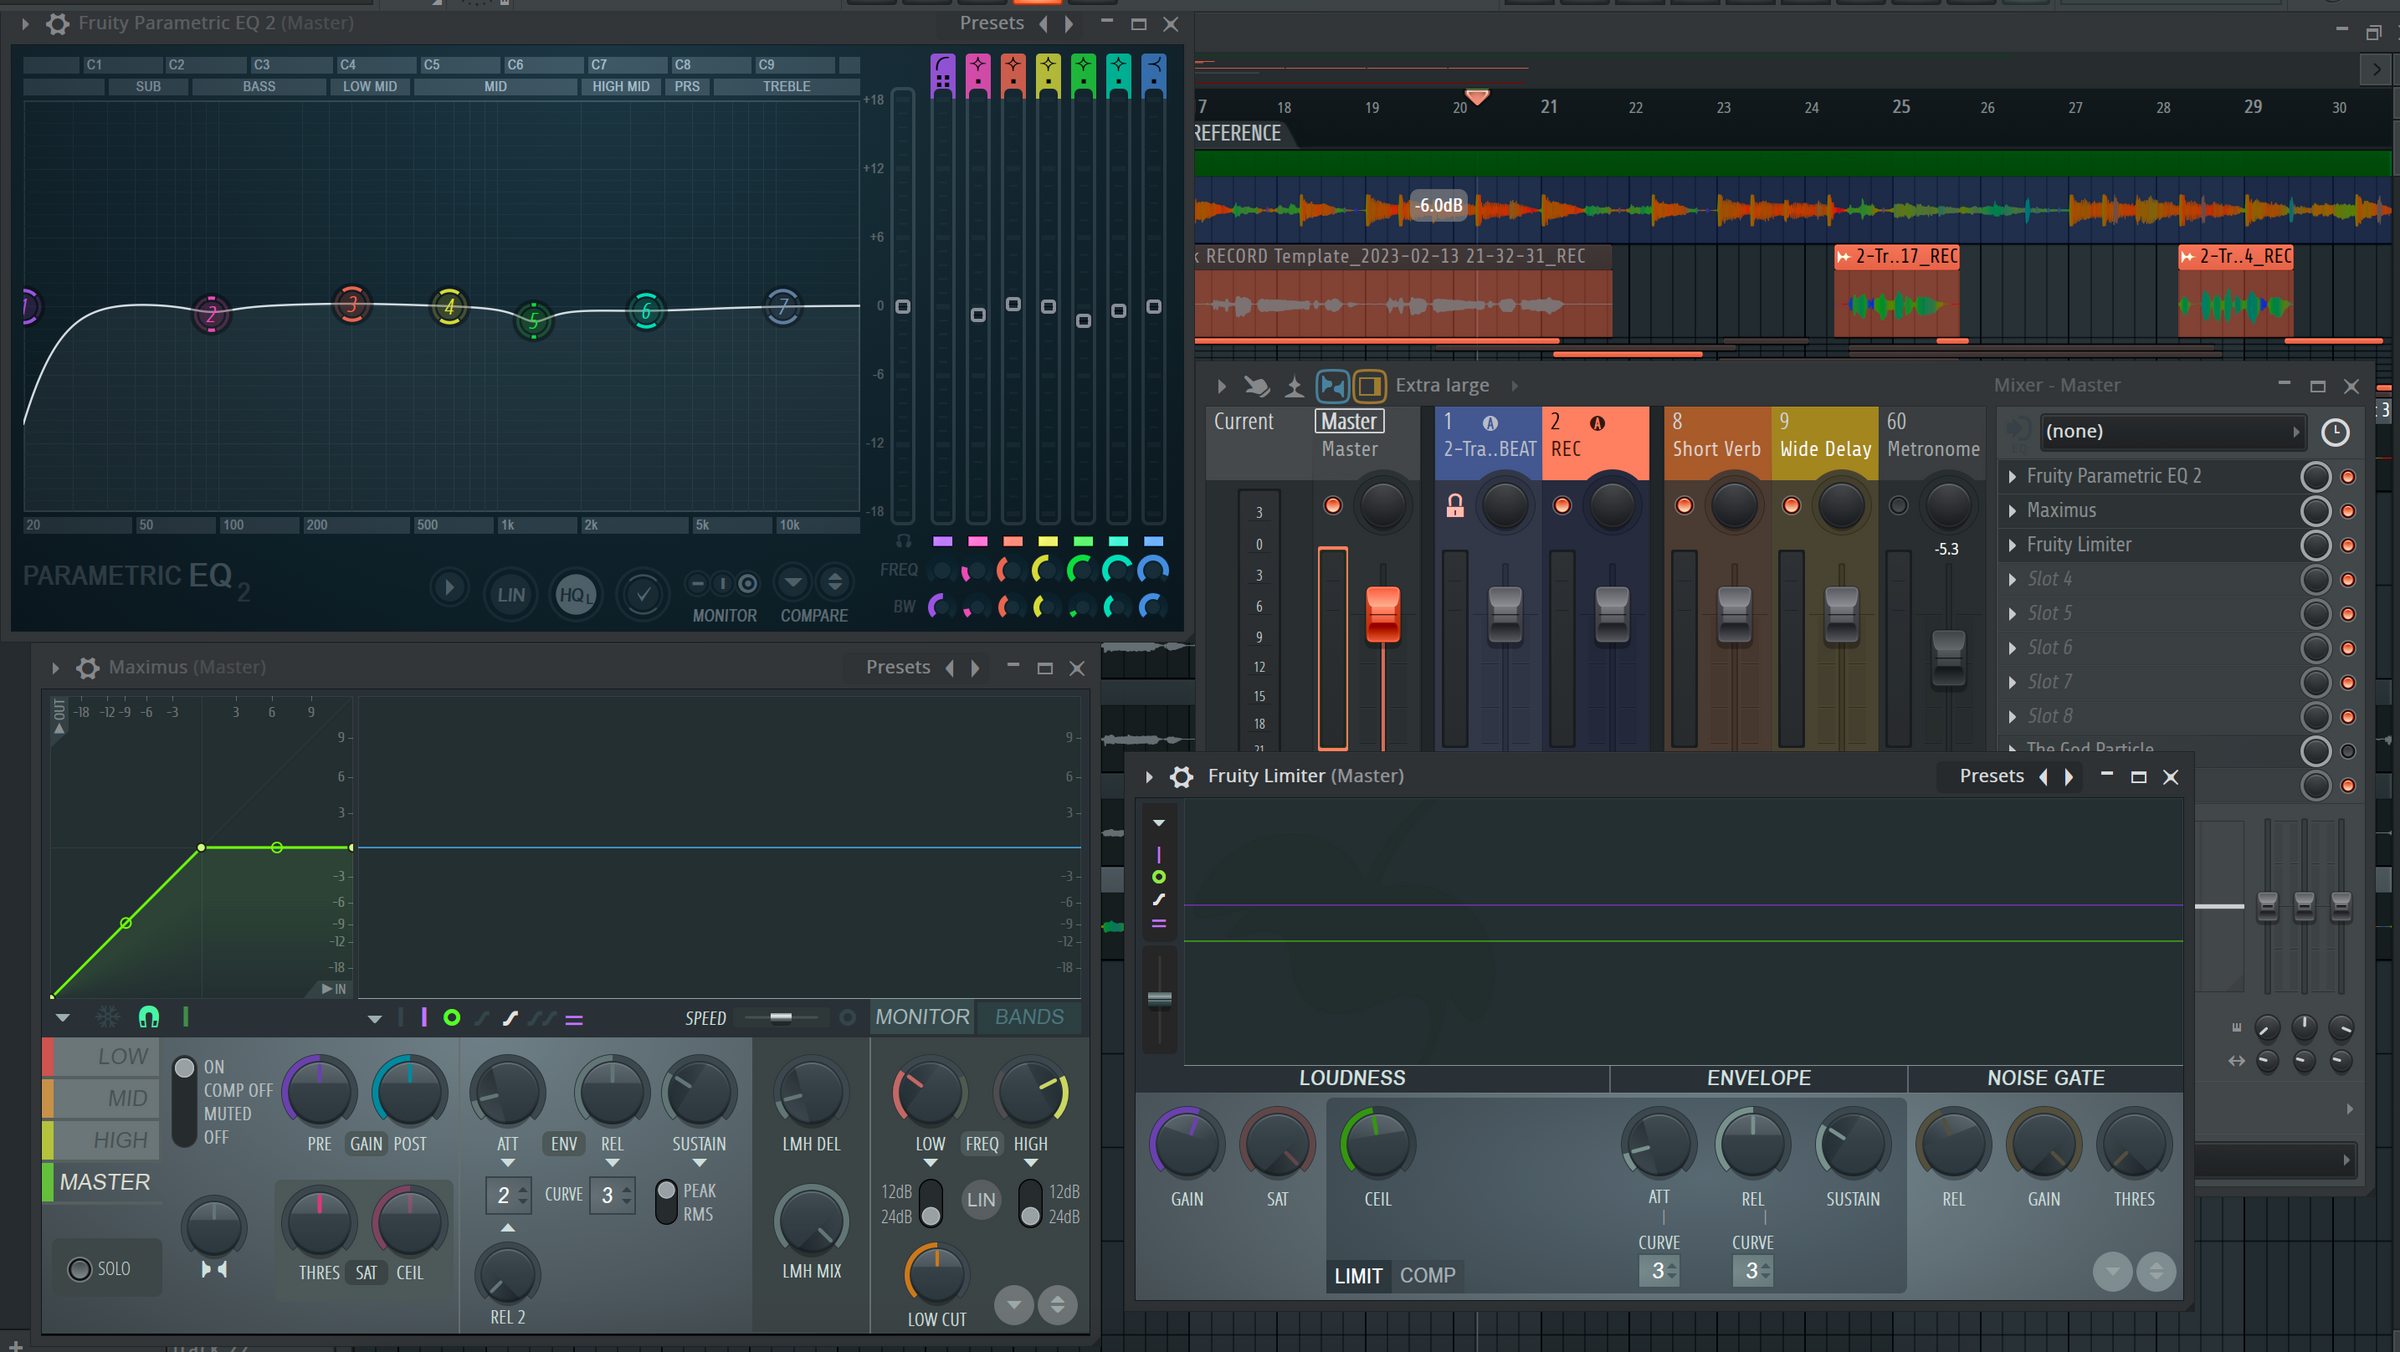Click the SPEED slider in Maximus
2400x1352 pixels.
pos(781,1018)
